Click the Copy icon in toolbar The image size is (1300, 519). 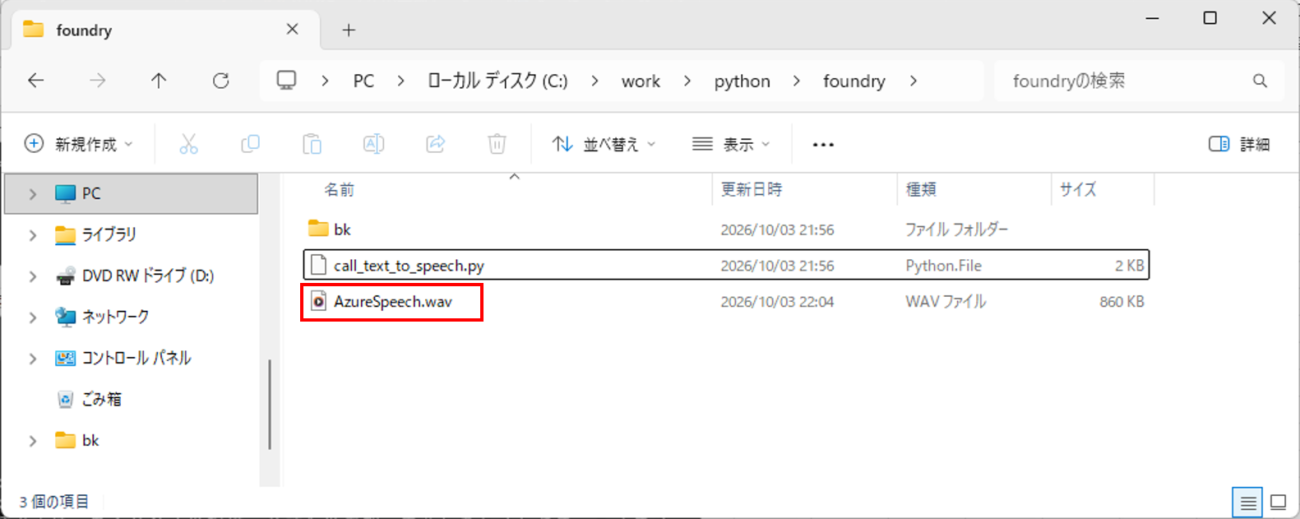click(x=250, y=144)
